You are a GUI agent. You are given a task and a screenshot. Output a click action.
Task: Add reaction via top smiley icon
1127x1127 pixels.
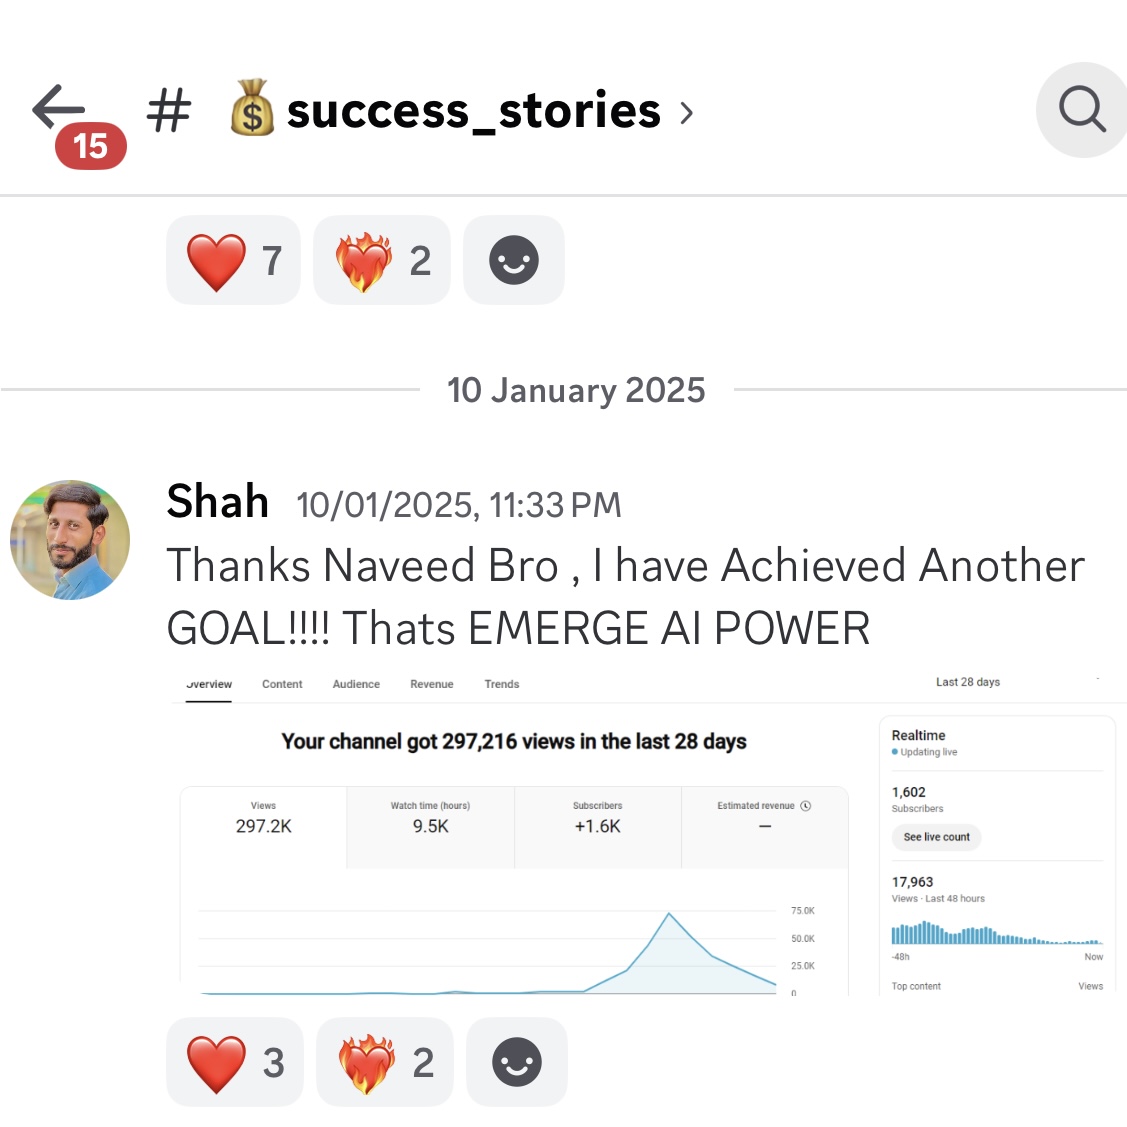point(514,260)
